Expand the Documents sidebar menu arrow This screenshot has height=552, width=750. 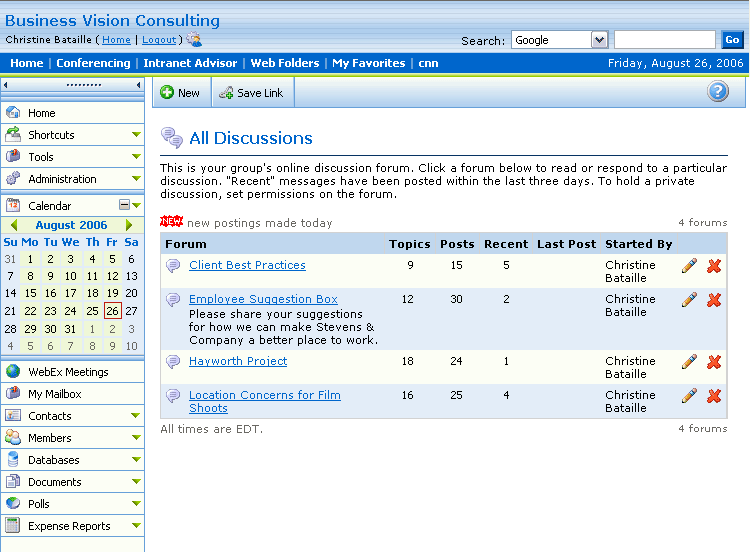136,482
